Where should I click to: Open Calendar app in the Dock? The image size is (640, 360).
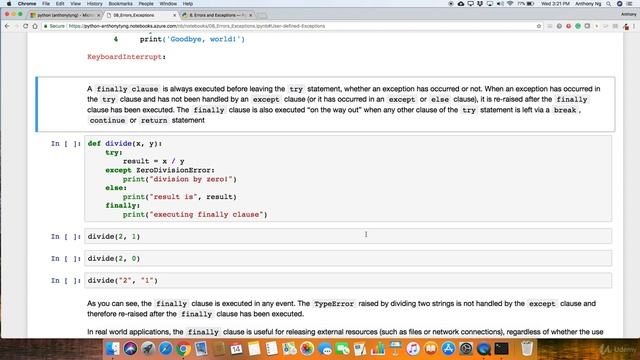click(x=236, y=349)
